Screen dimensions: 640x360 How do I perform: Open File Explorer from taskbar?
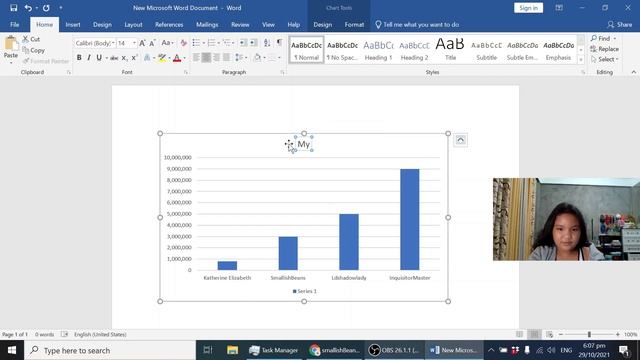(232, 350)
